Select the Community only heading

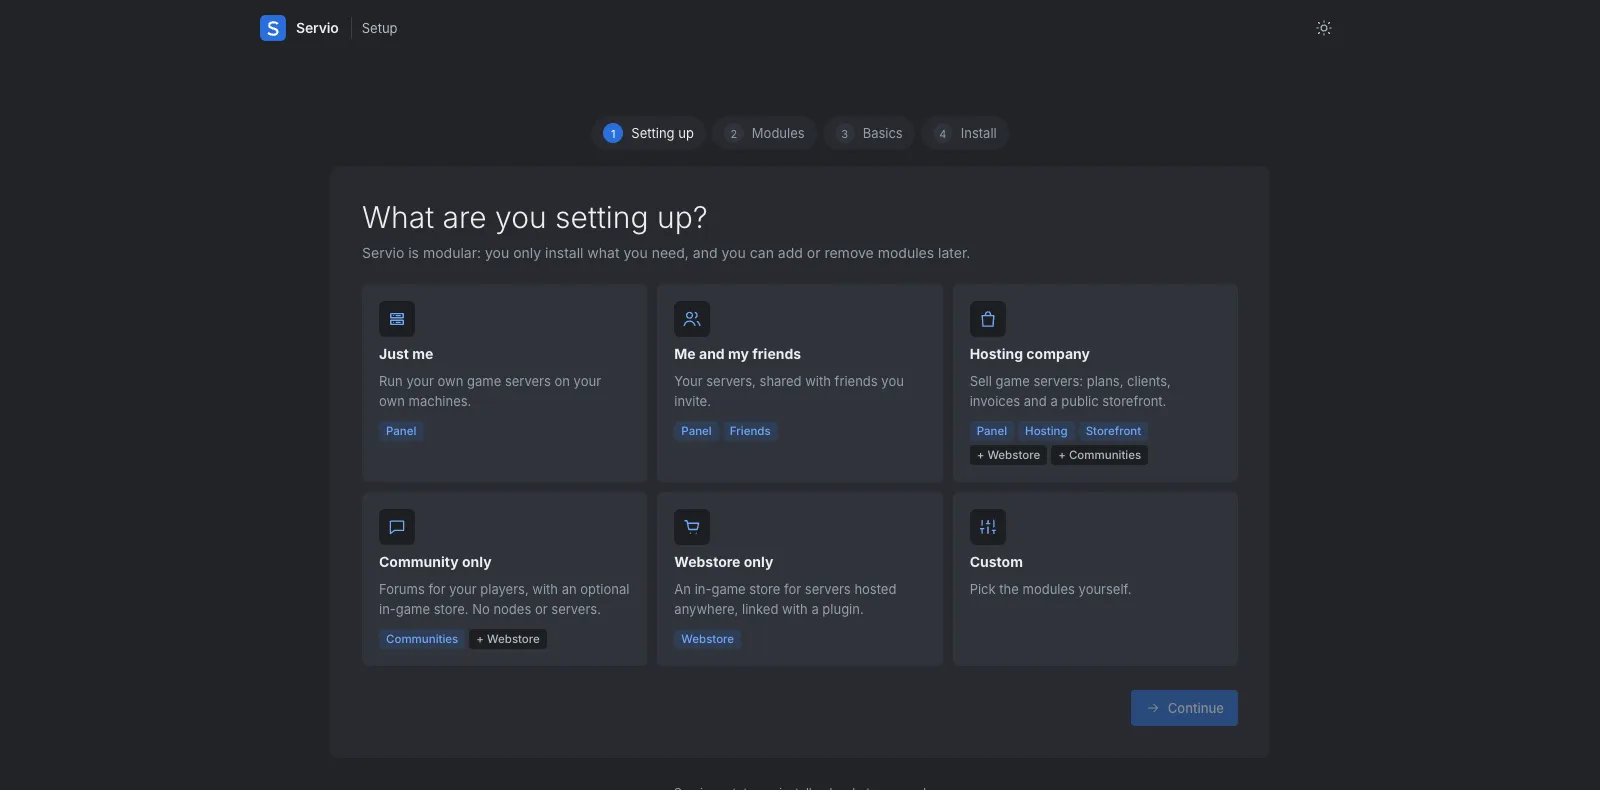435,562
